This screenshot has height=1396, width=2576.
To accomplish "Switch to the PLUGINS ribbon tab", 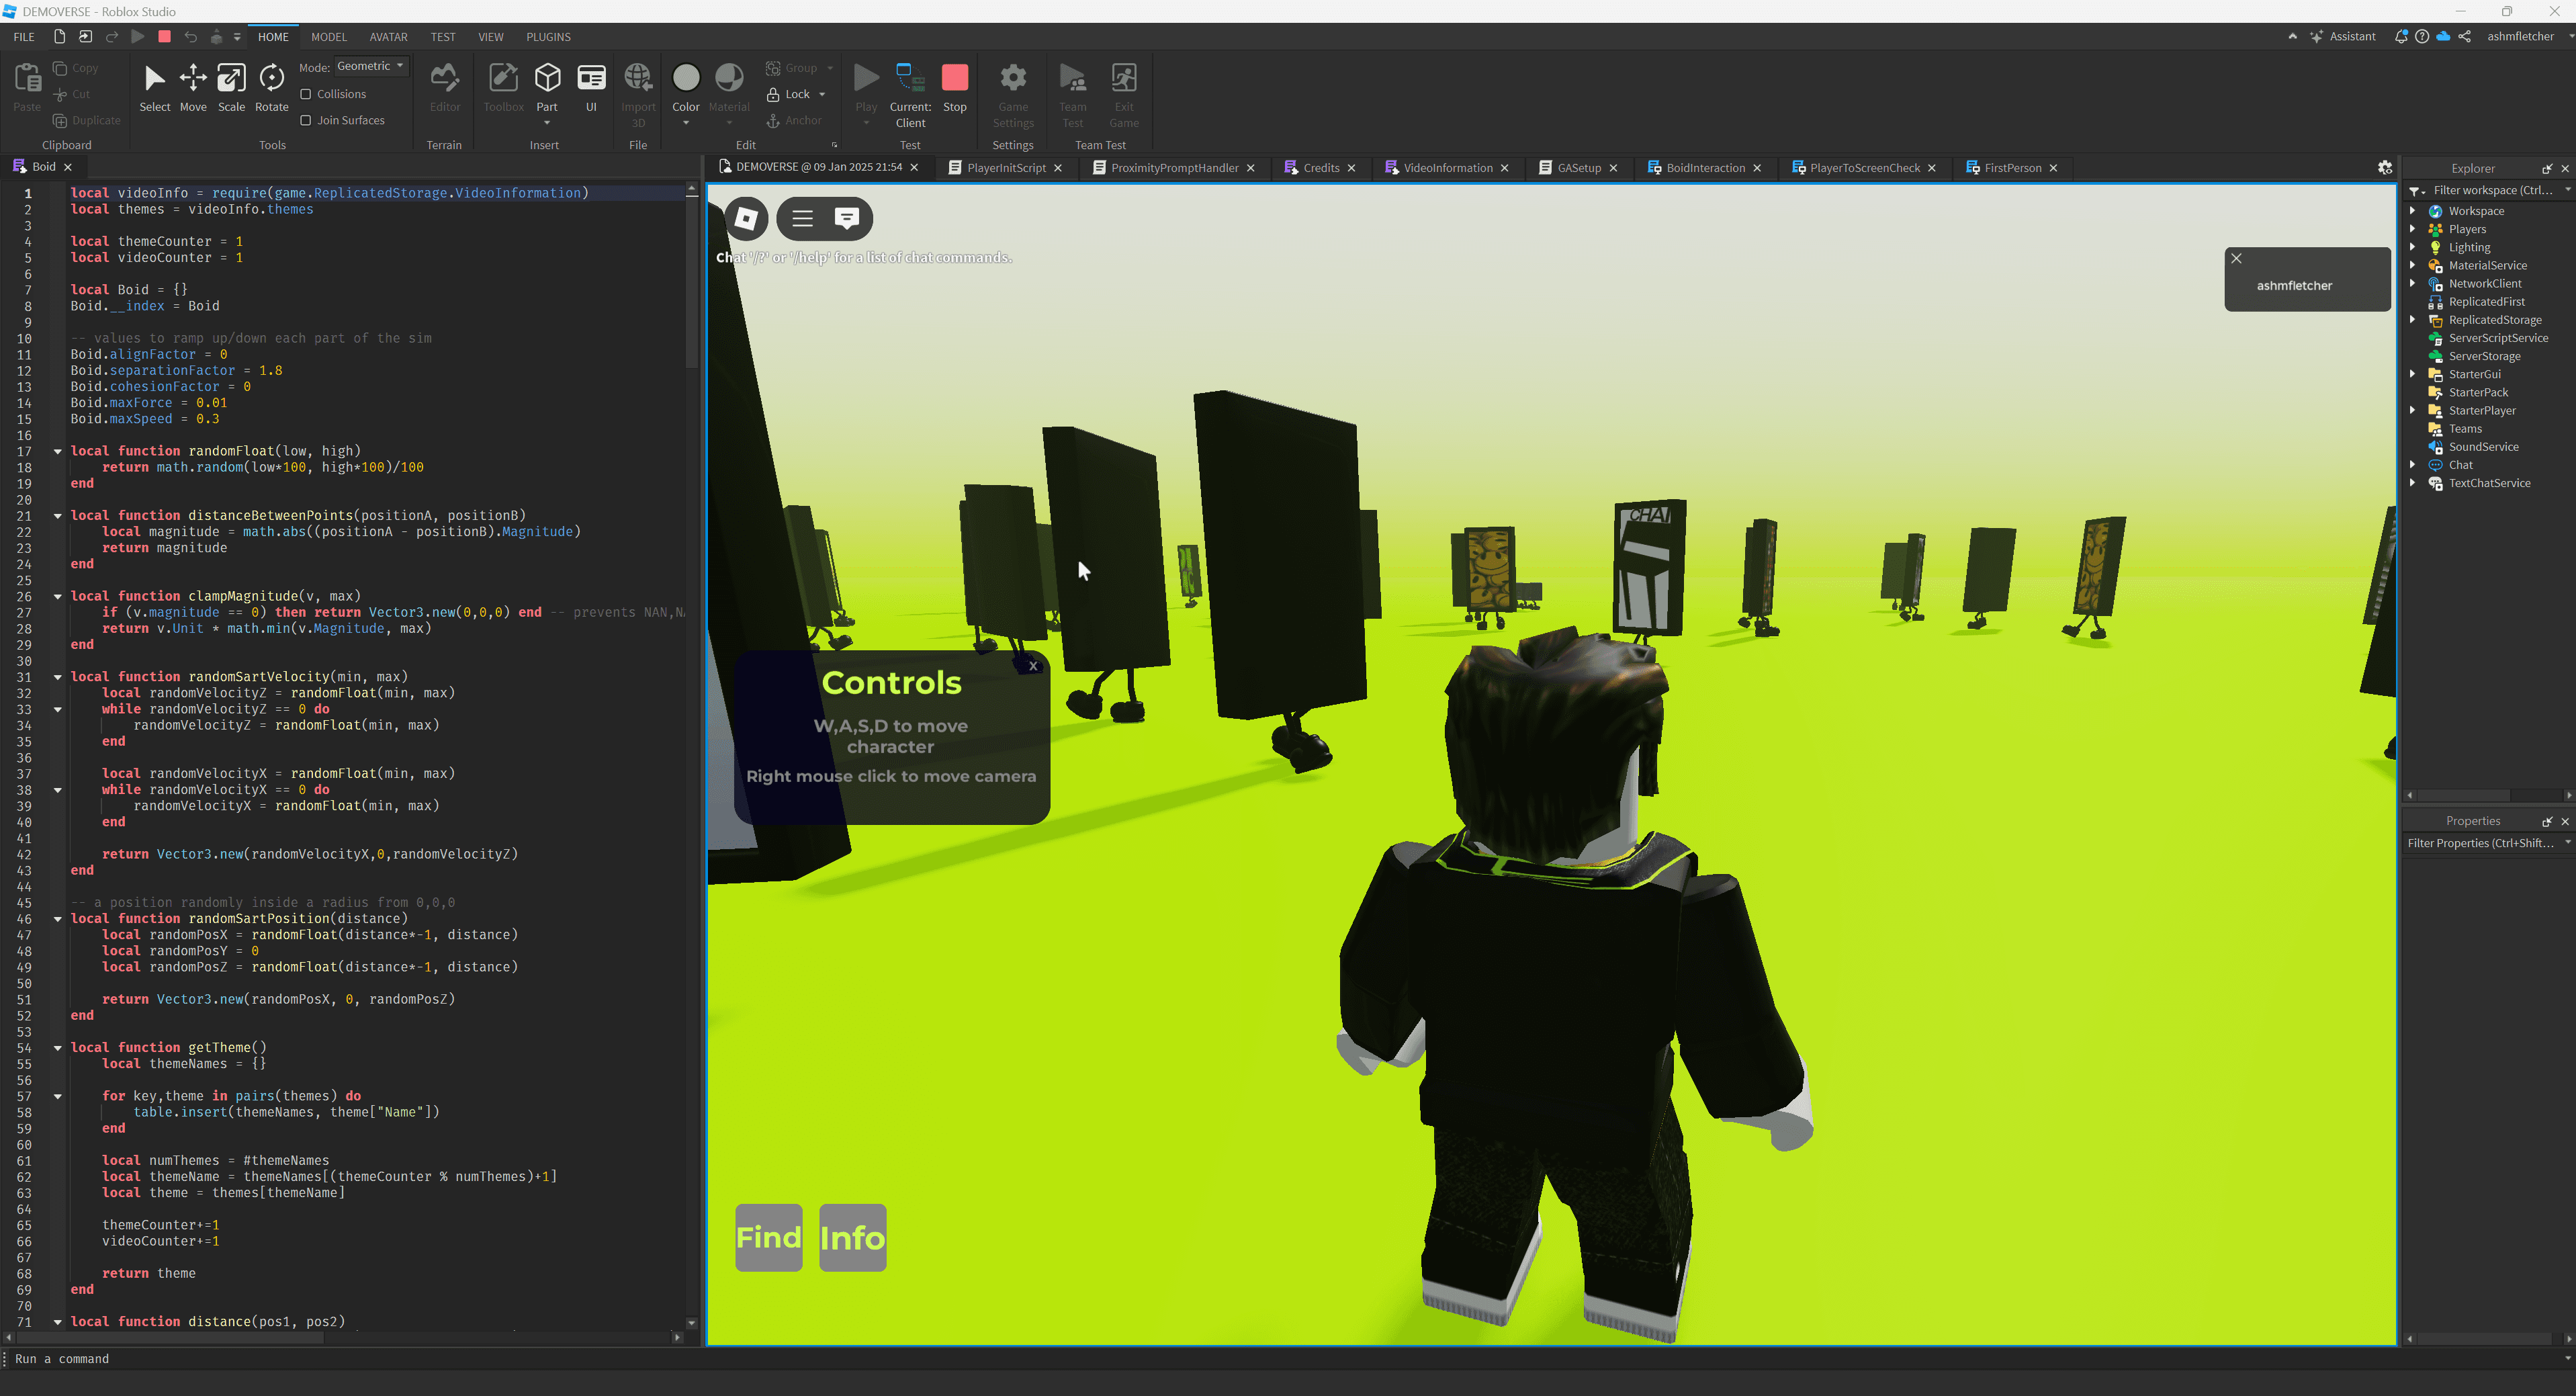I will click(548, 37).
